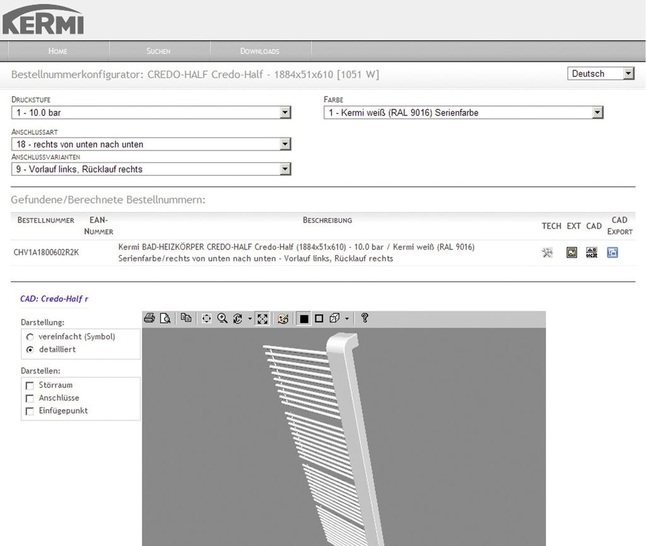Open the Farbe dropdown

(463, 112)
